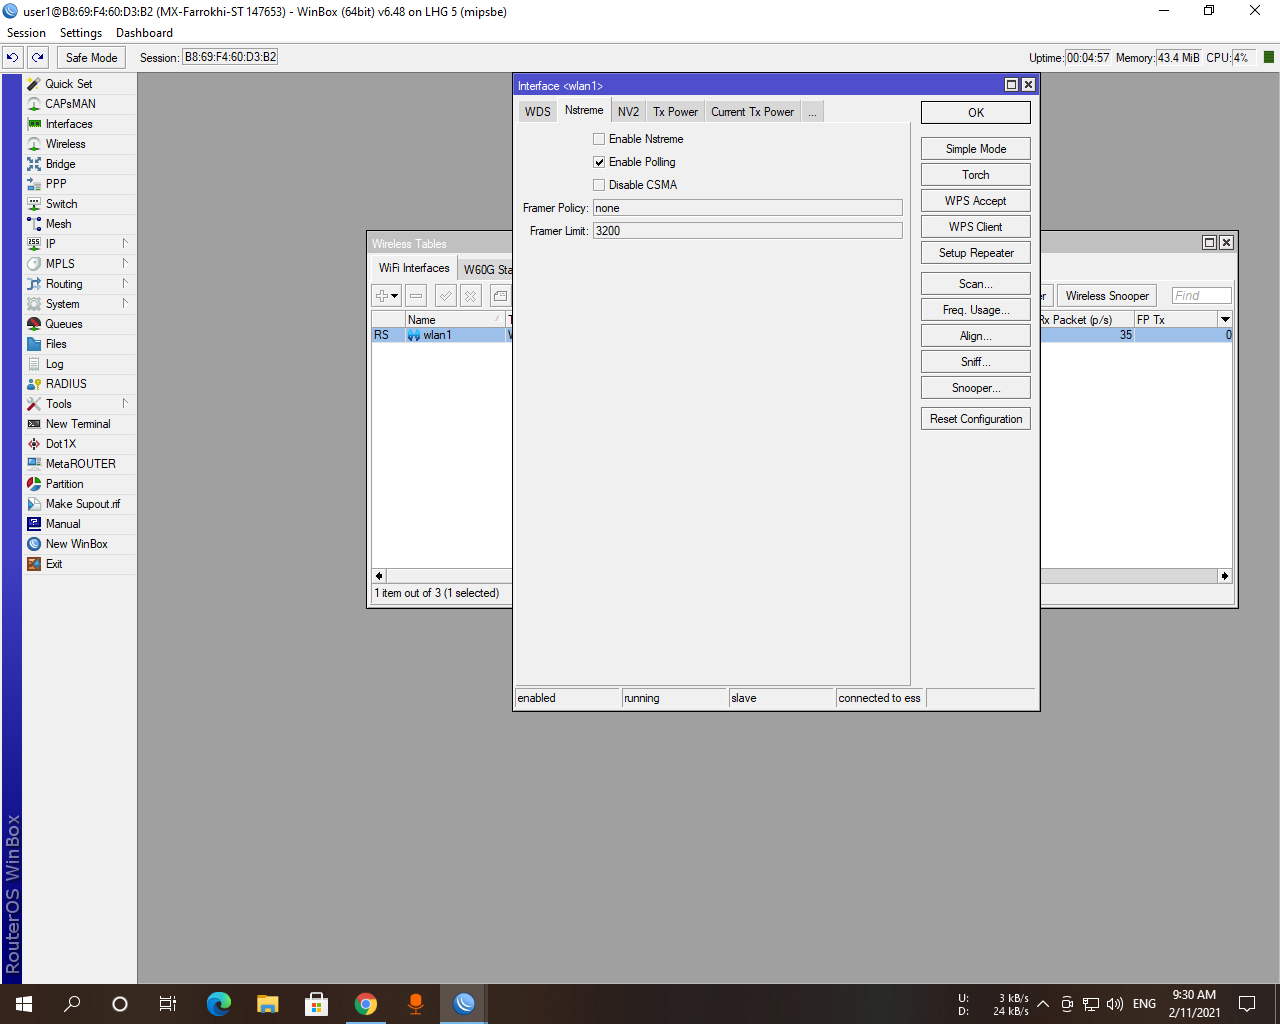1280x1024 pixels.
Task: Click the Redo arrow icon
Action: click(x=37, y=58)
